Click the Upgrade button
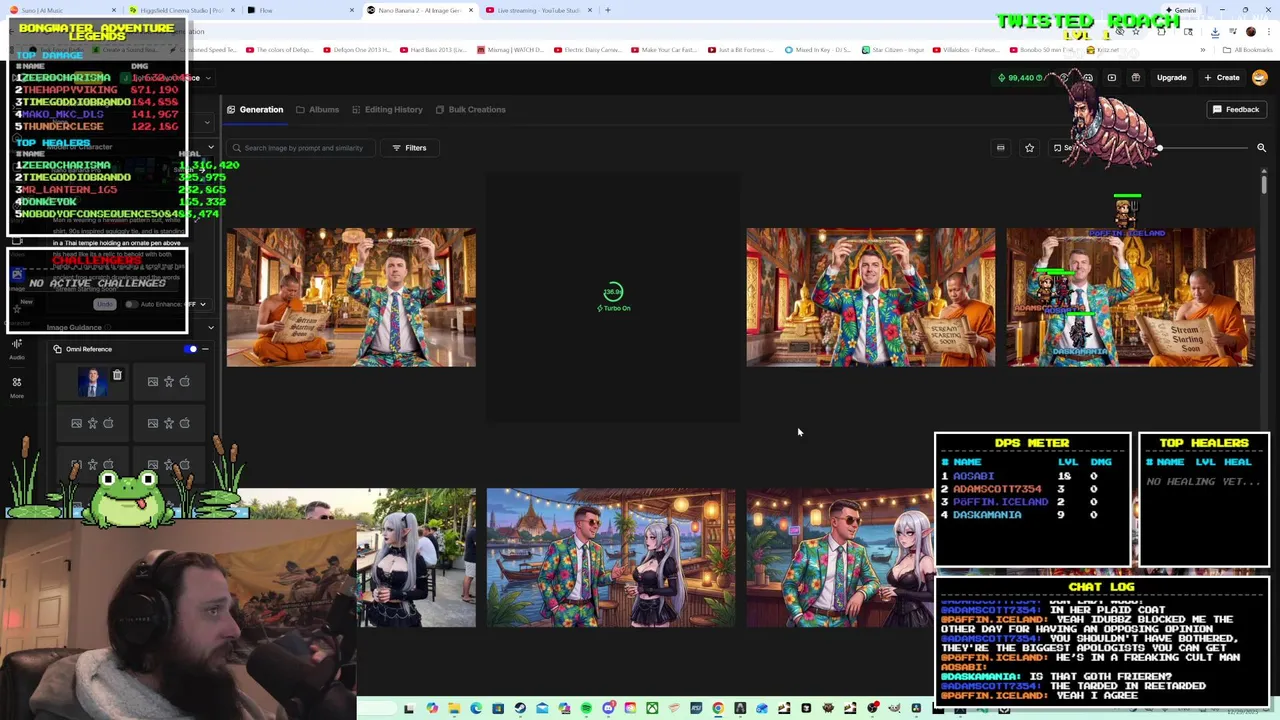 tap(1171, 78)
